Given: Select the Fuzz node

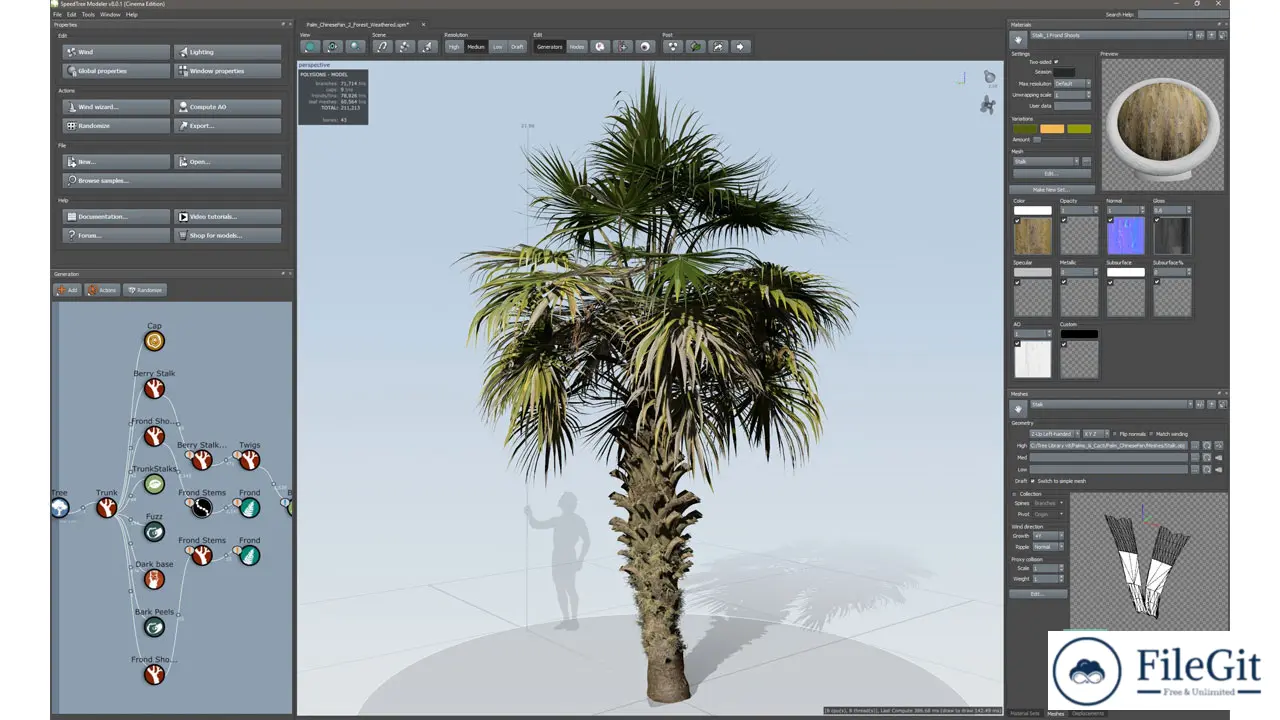Looking at the screenshot, I should [x=154, y=532].
